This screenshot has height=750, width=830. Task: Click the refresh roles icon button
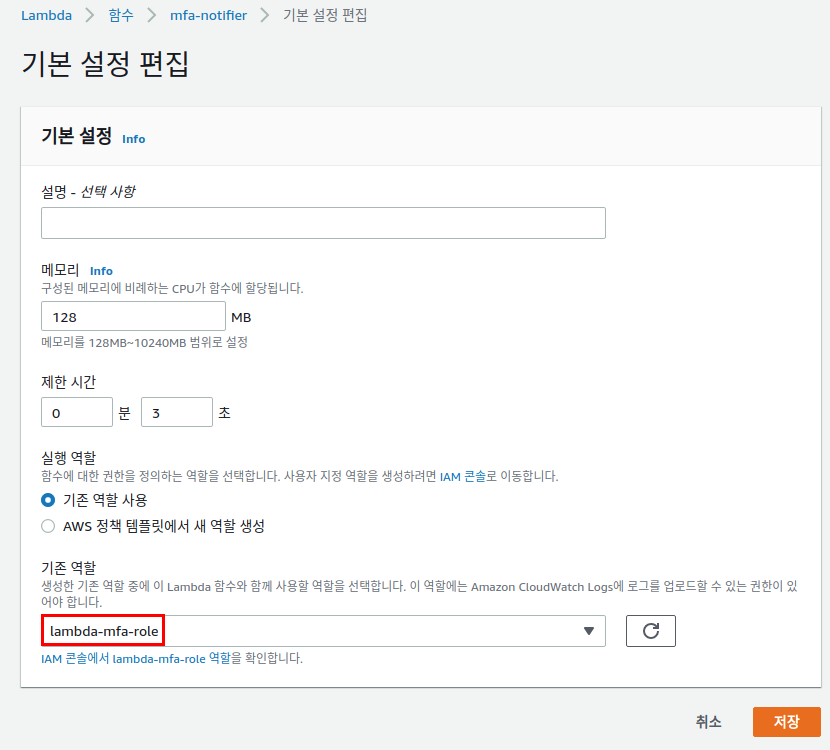click(651, 631)
